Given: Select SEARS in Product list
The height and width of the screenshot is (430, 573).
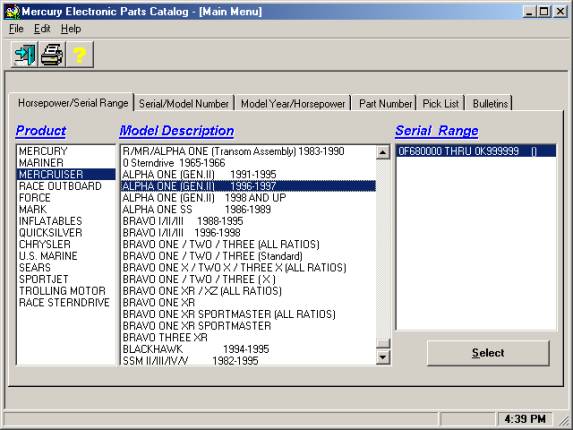Looking at the screenshot, I should (x=66, y=268).
